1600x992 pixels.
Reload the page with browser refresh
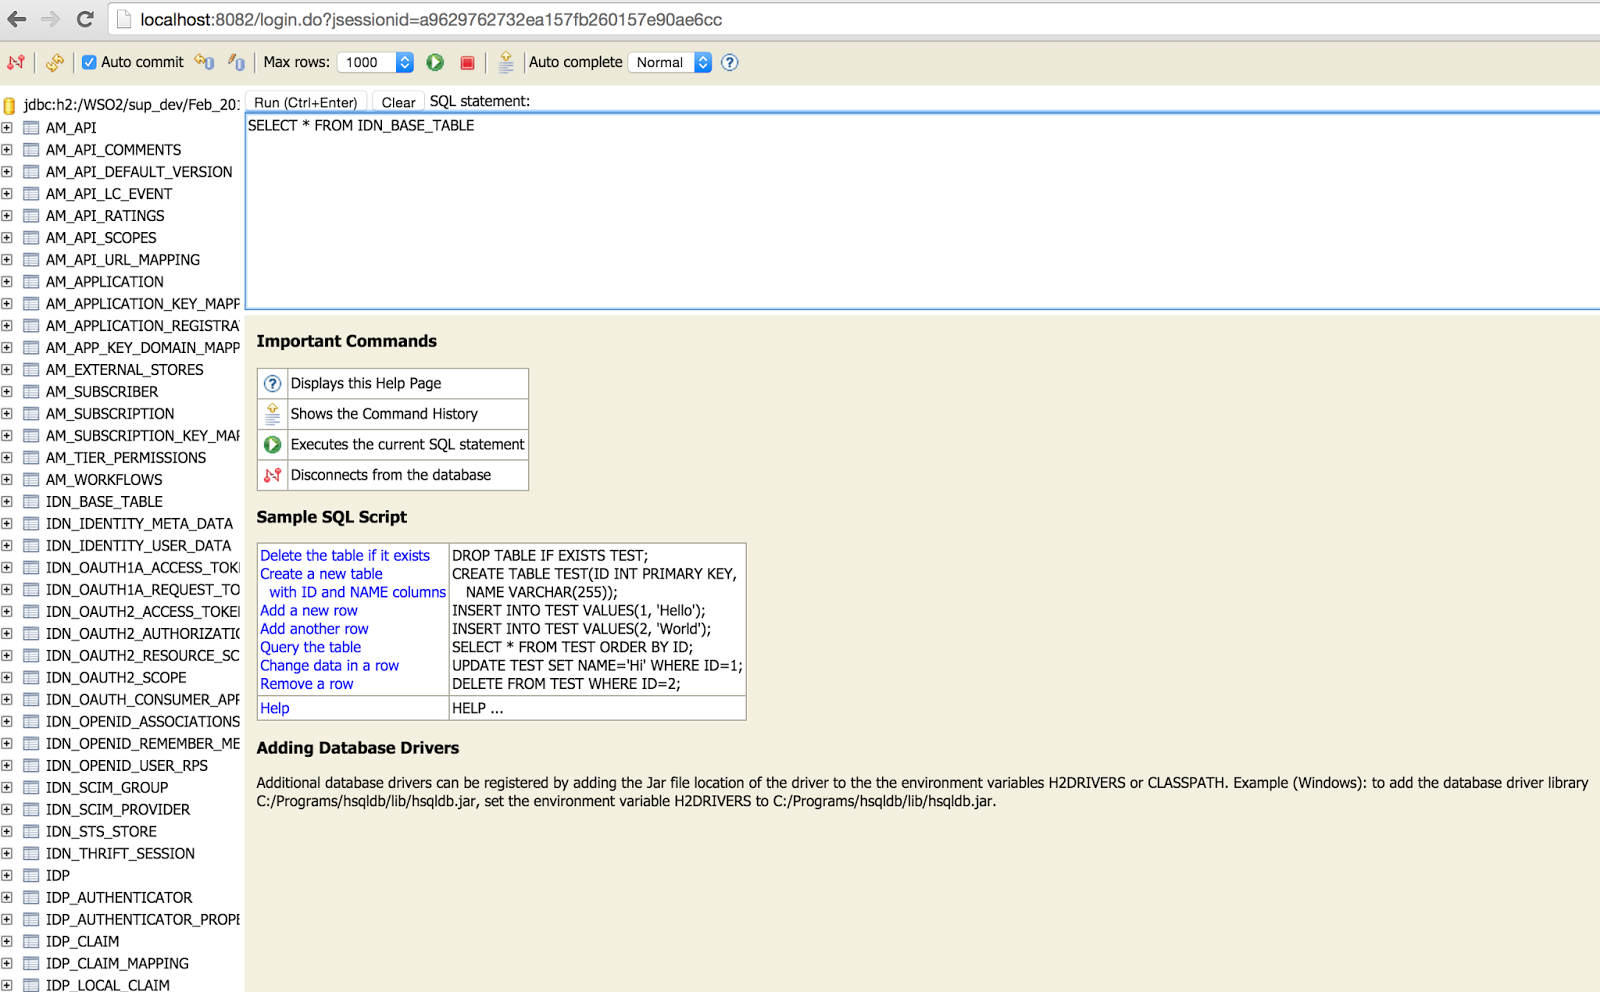[85, 19]
